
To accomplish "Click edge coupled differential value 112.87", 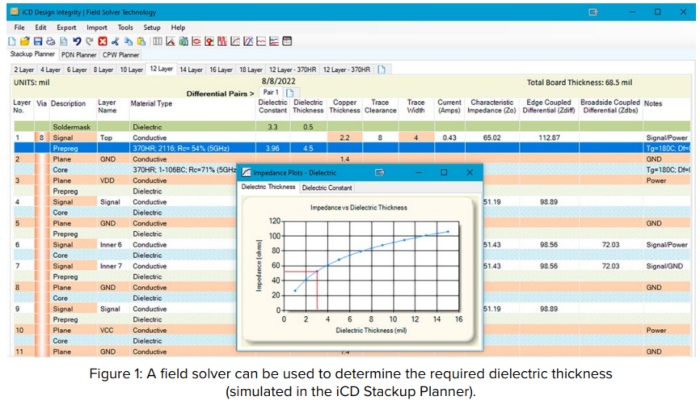I will (549, 138).
